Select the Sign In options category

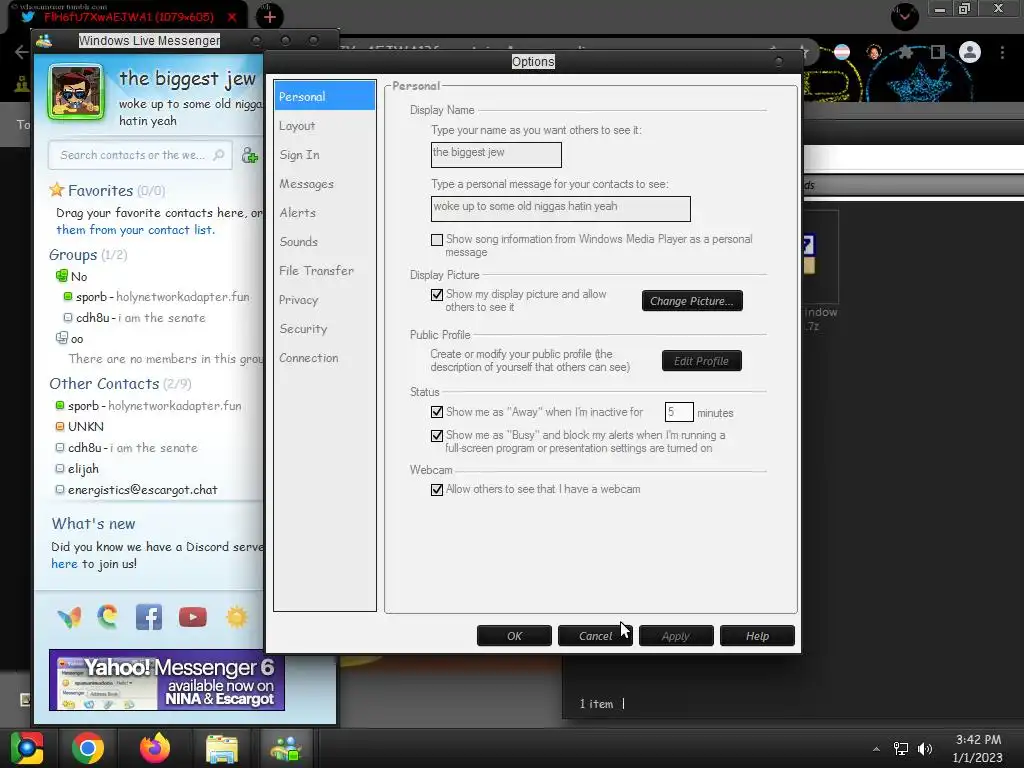coord(325,155)
